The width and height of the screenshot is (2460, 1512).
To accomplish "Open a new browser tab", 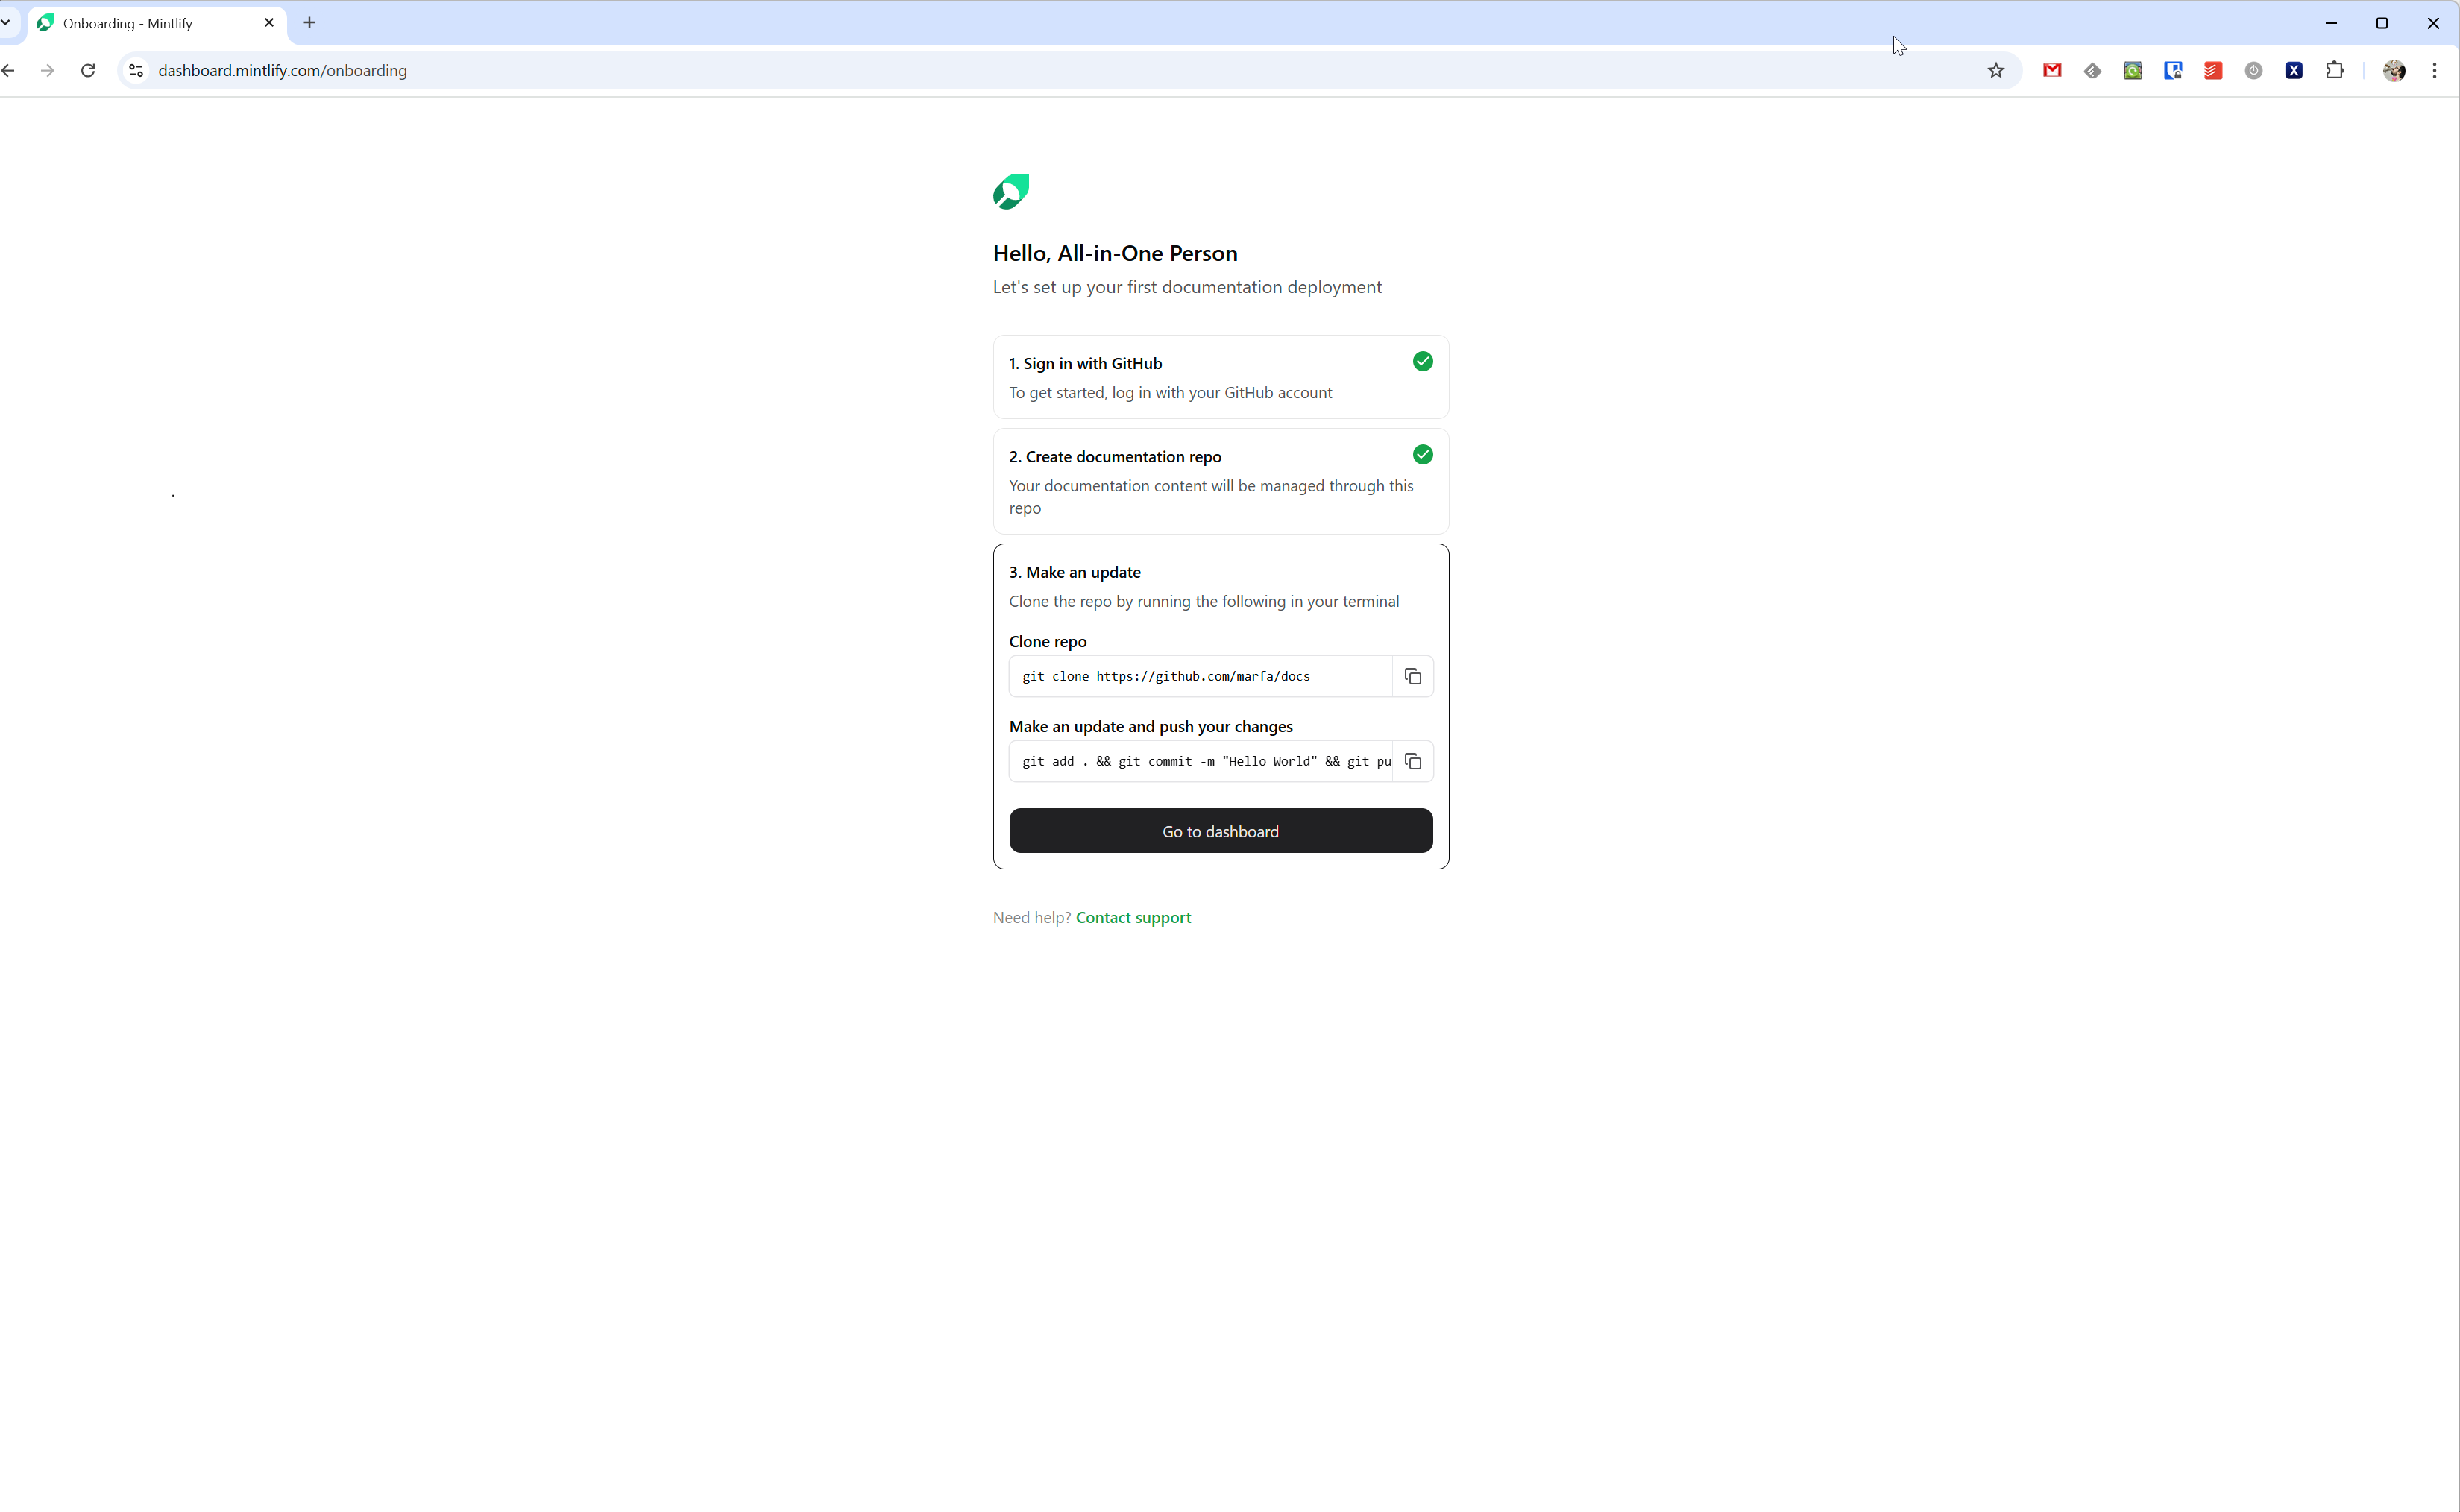I will click(x=309, y=23).
